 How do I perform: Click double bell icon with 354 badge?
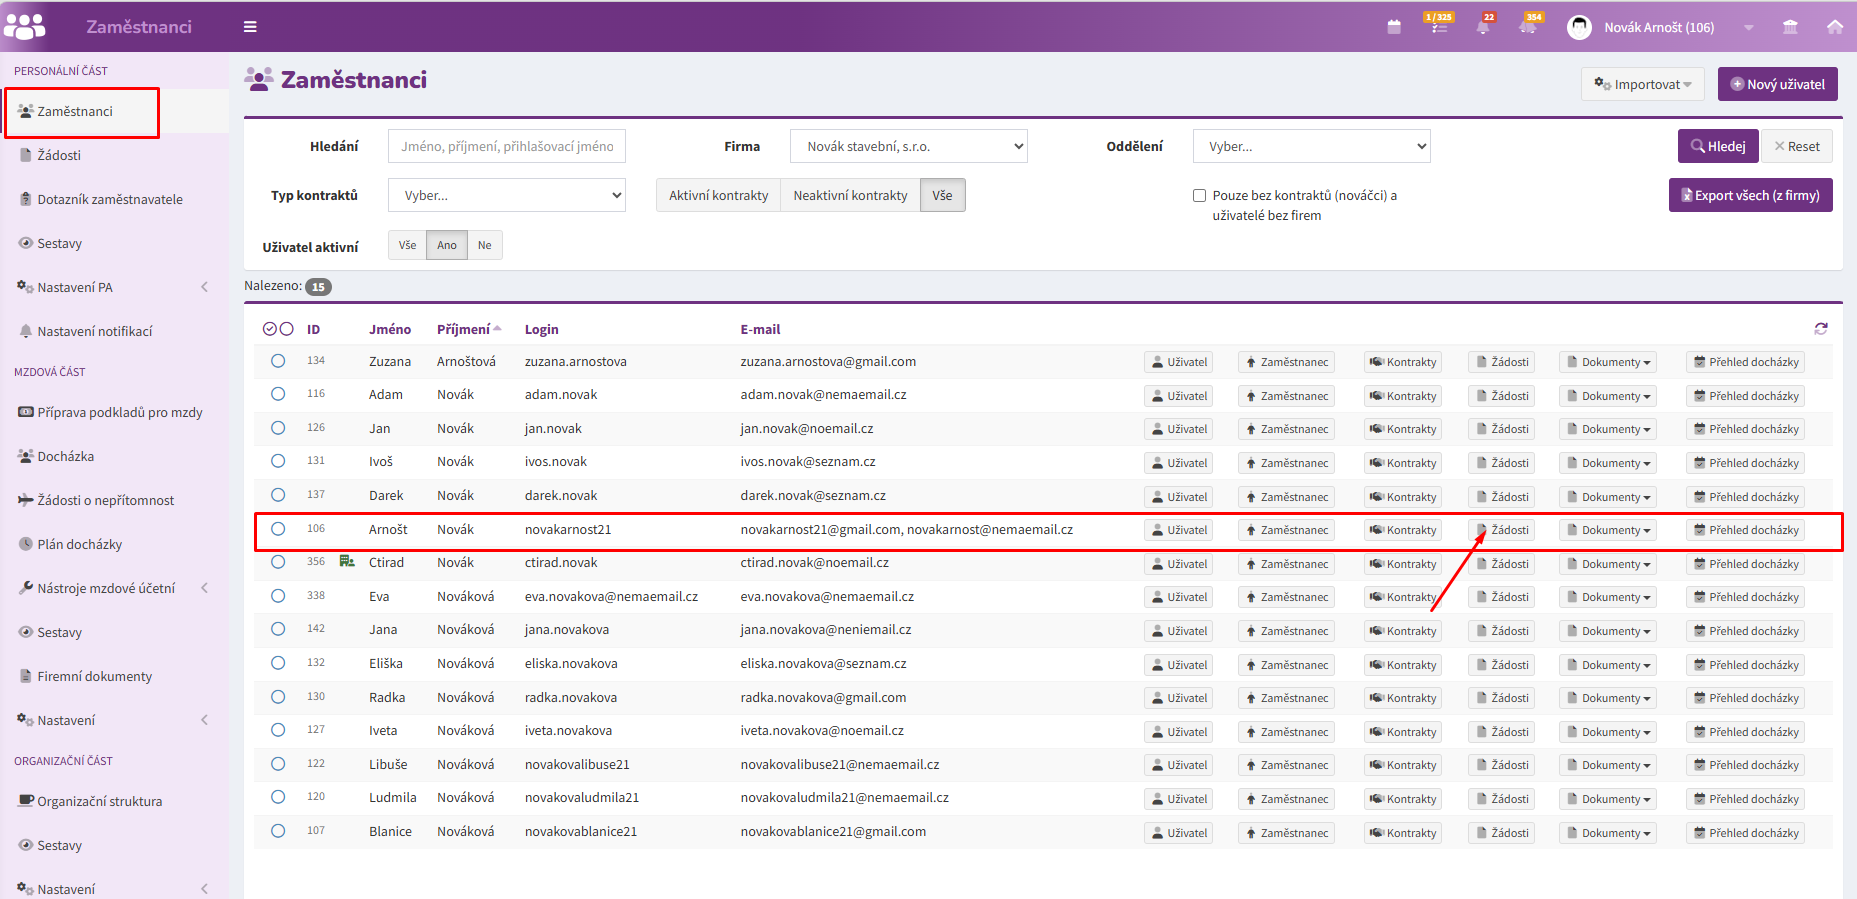pyautogui.click(x=1530, y=25)
